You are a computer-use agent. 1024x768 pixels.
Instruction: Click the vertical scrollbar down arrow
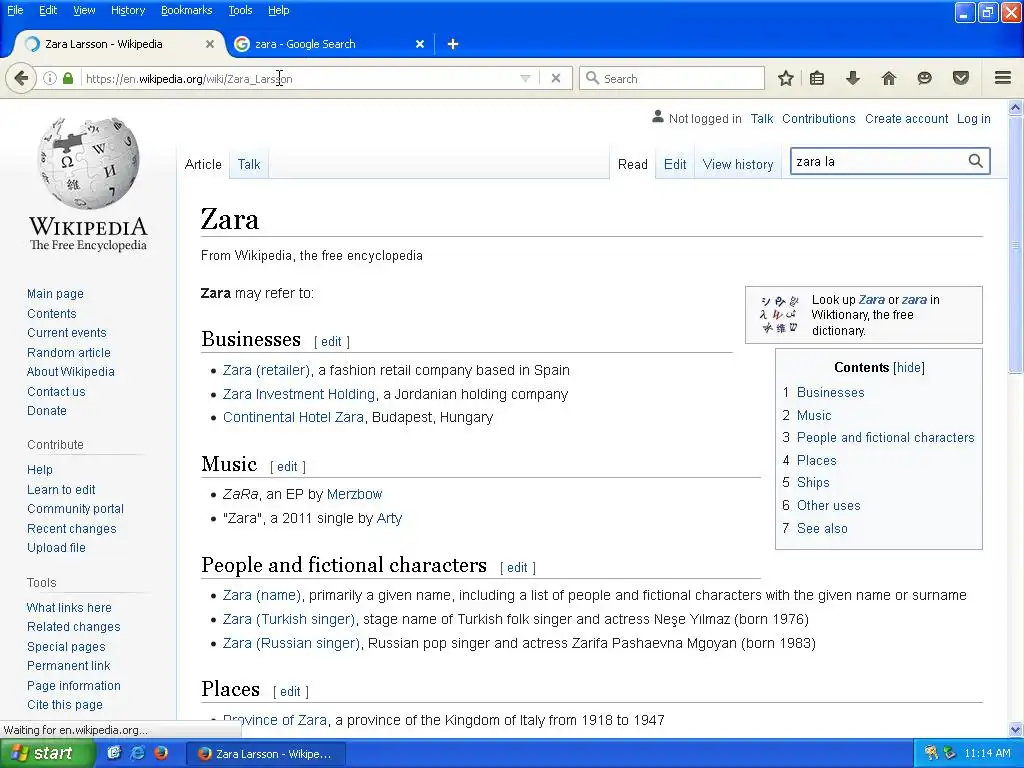1016,729
